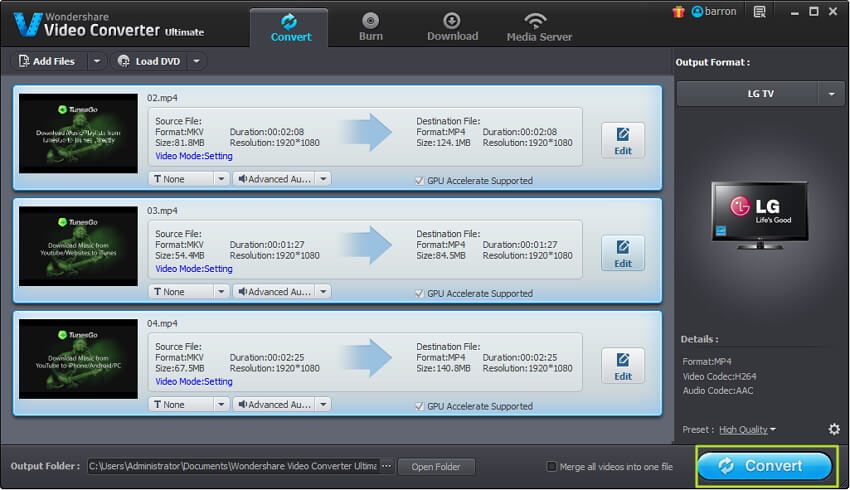Minimize the Video Converter window
Viewport: 850px width, 490px height.
click(x=794, y=12)
